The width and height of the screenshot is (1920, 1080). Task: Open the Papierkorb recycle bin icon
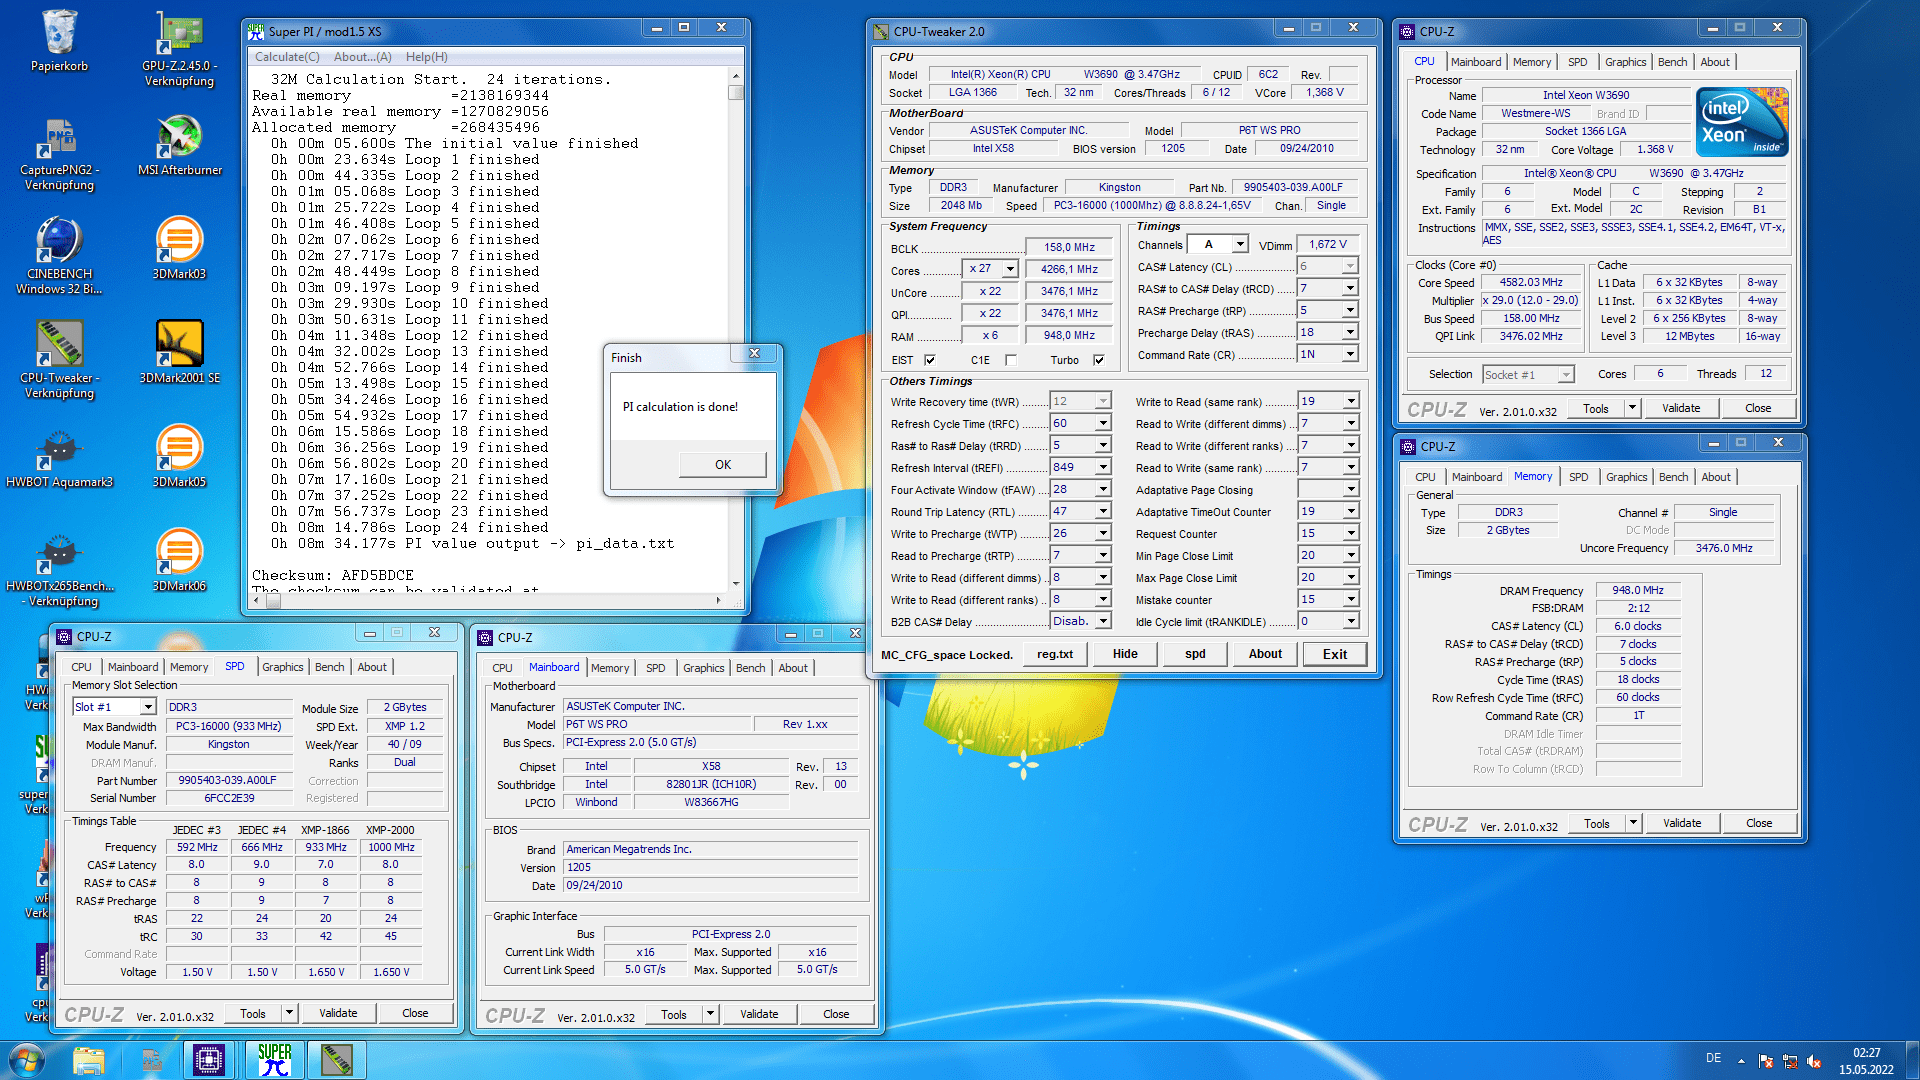[x=59, y=41]
